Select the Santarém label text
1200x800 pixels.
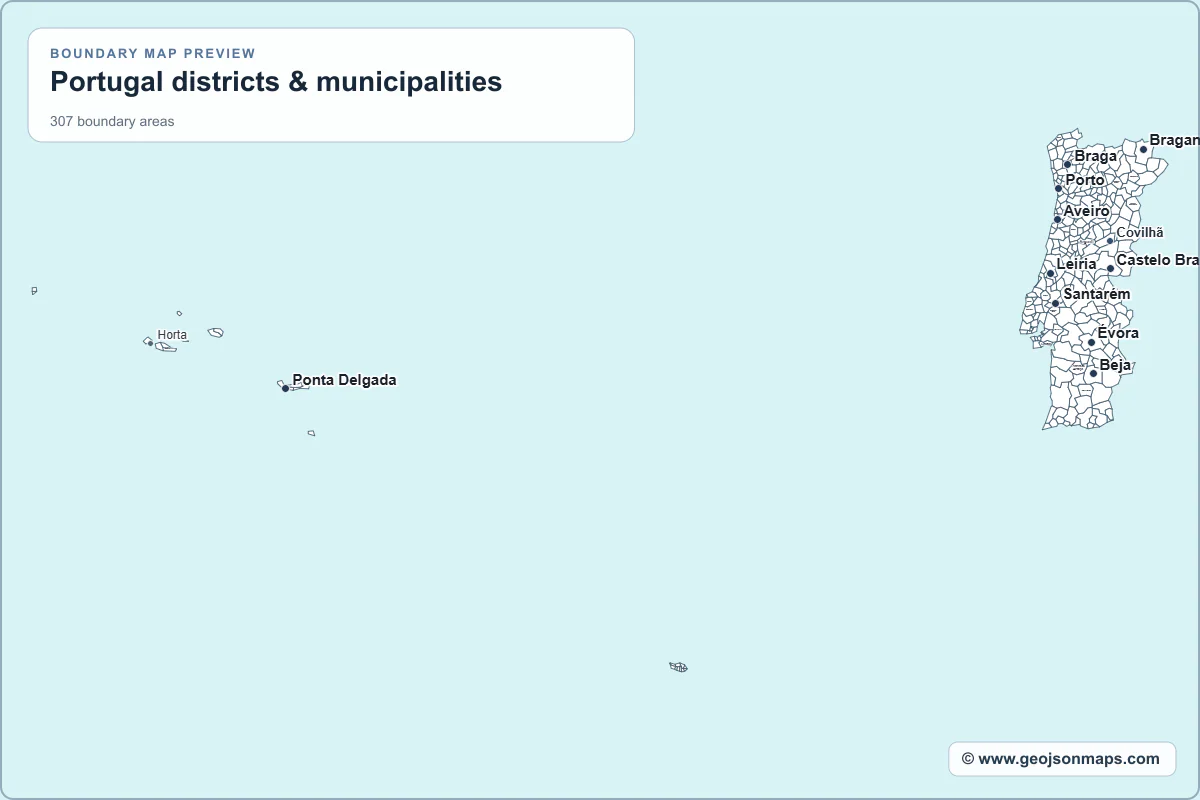point(1097,294)
